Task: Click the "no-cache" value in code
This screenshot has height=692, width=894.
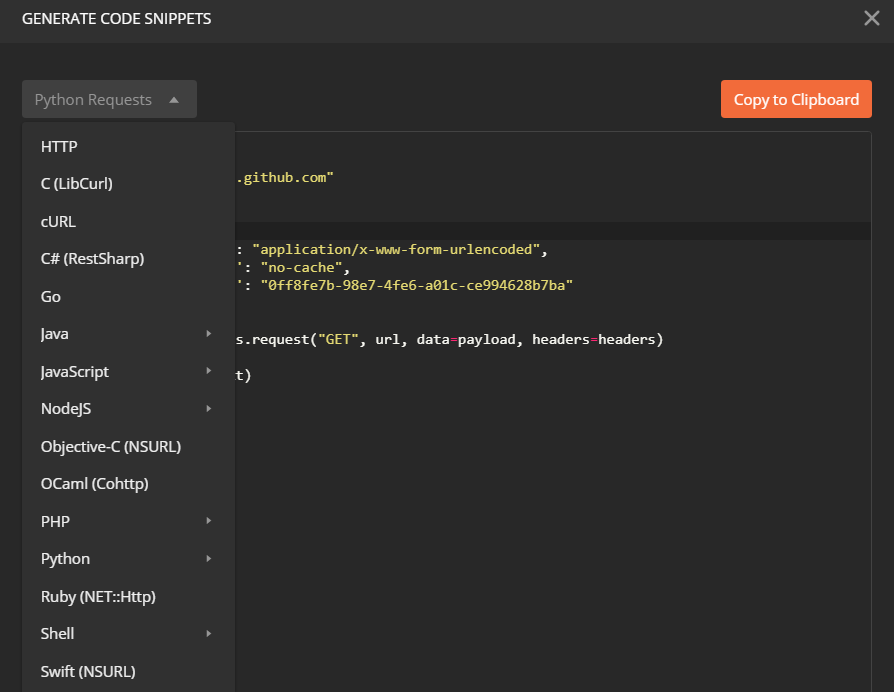Action: pos(301,267)
